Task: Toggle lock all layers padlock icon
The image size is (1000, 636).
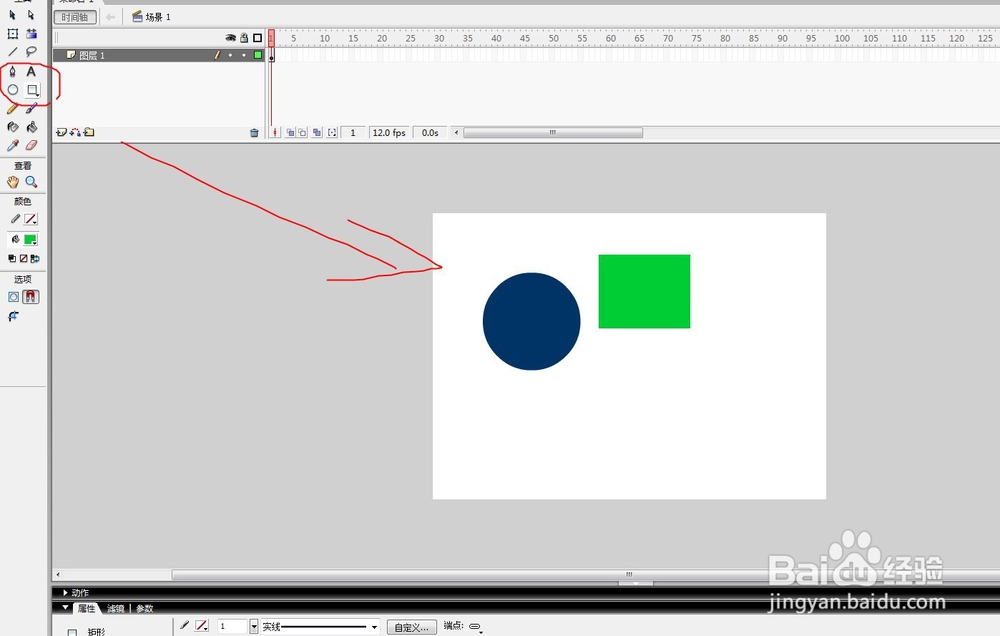Action: click(244, 38)
